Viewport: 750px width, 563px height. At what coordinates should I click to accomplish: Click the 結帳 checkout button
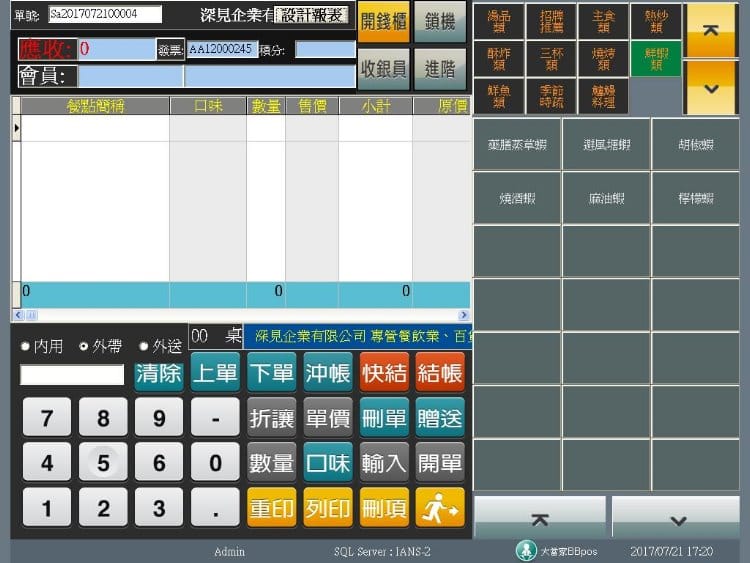click(440, 373)
